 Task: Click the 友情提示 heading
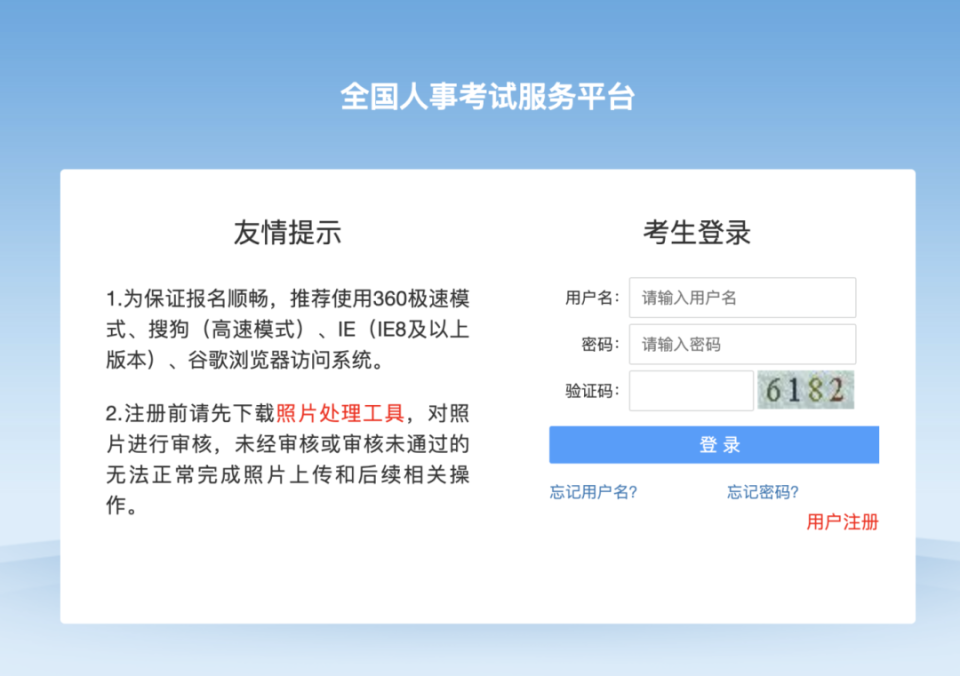click(x=287, y=233)
